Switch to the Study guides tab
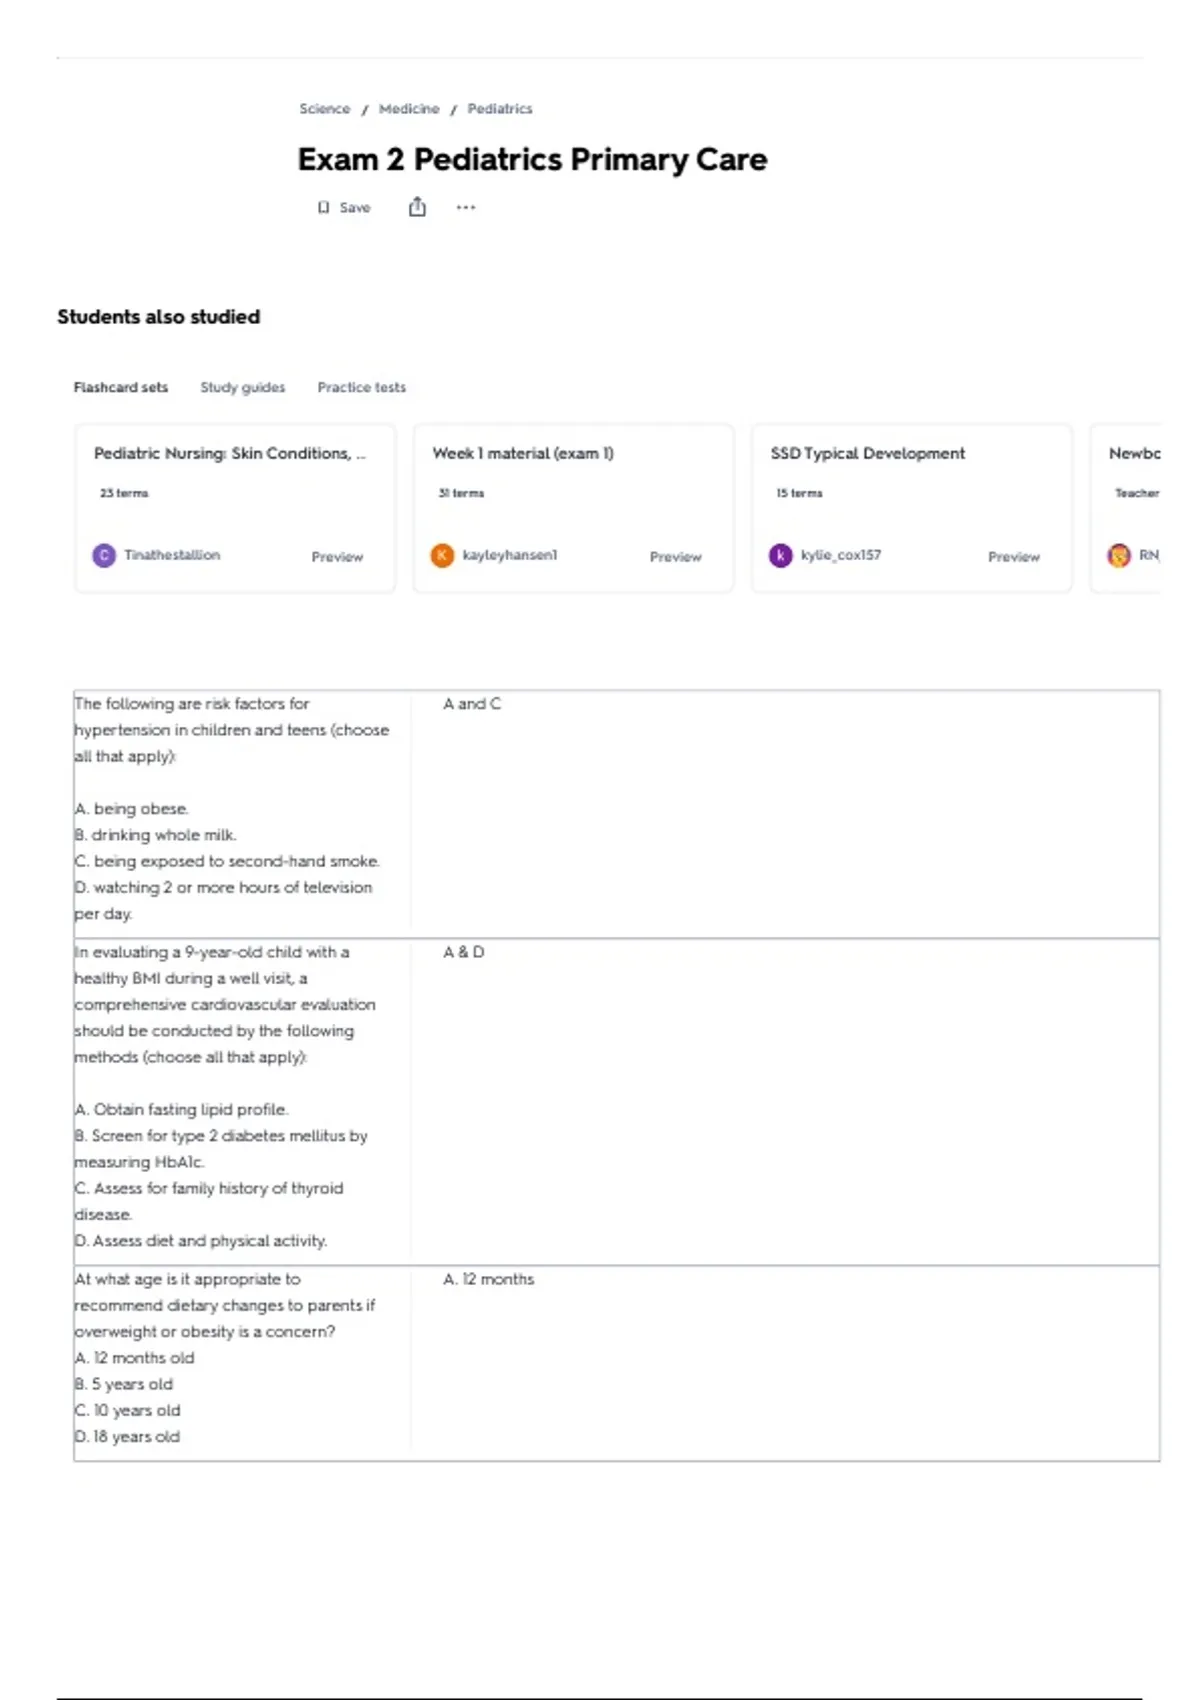The image size is (1200, 1700). pyautogui.click(x=243, y=387)
